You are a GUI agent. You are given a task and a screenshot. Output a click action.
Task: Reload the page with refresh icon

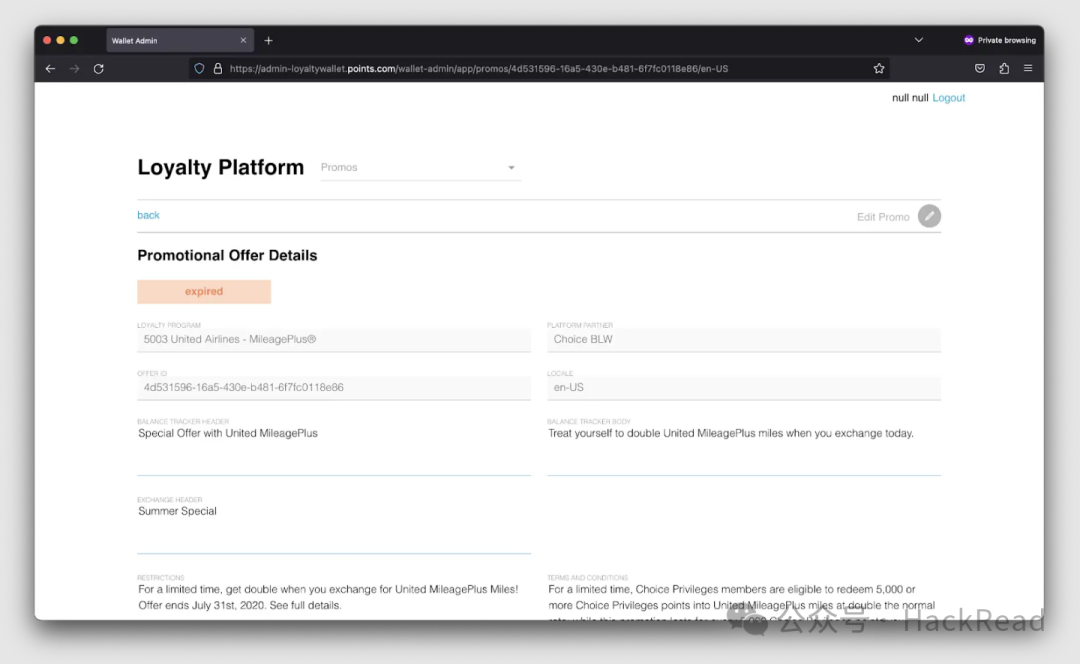[98, 69]
